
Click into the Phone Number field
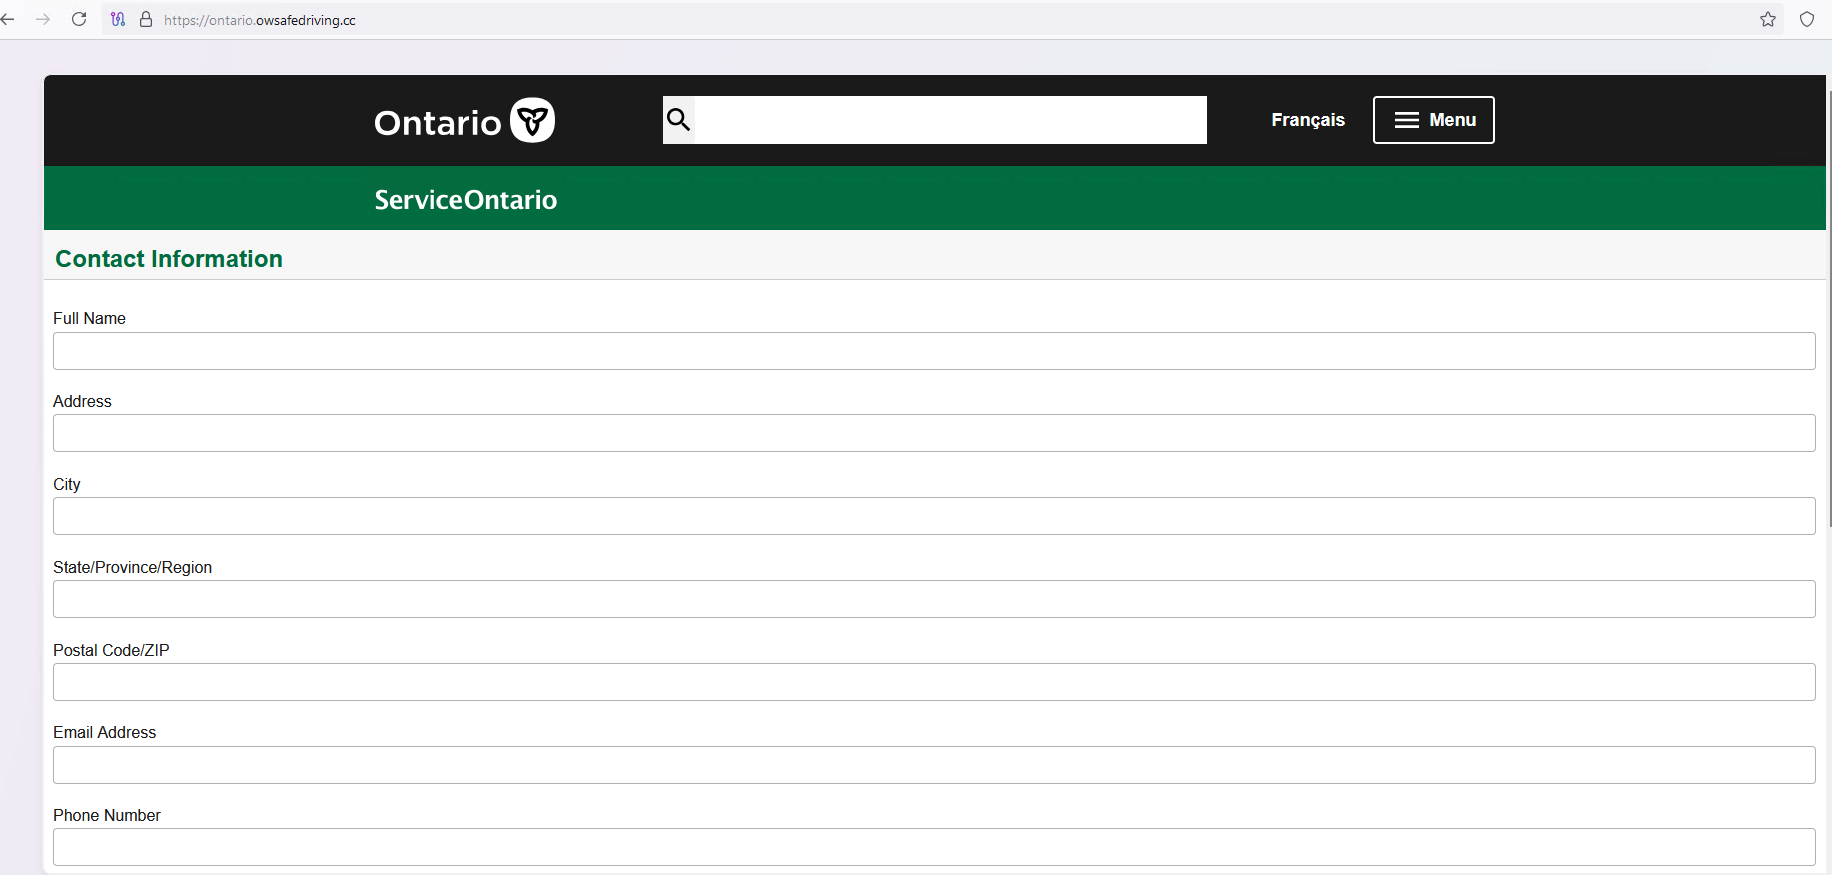(x=934, y=847)
